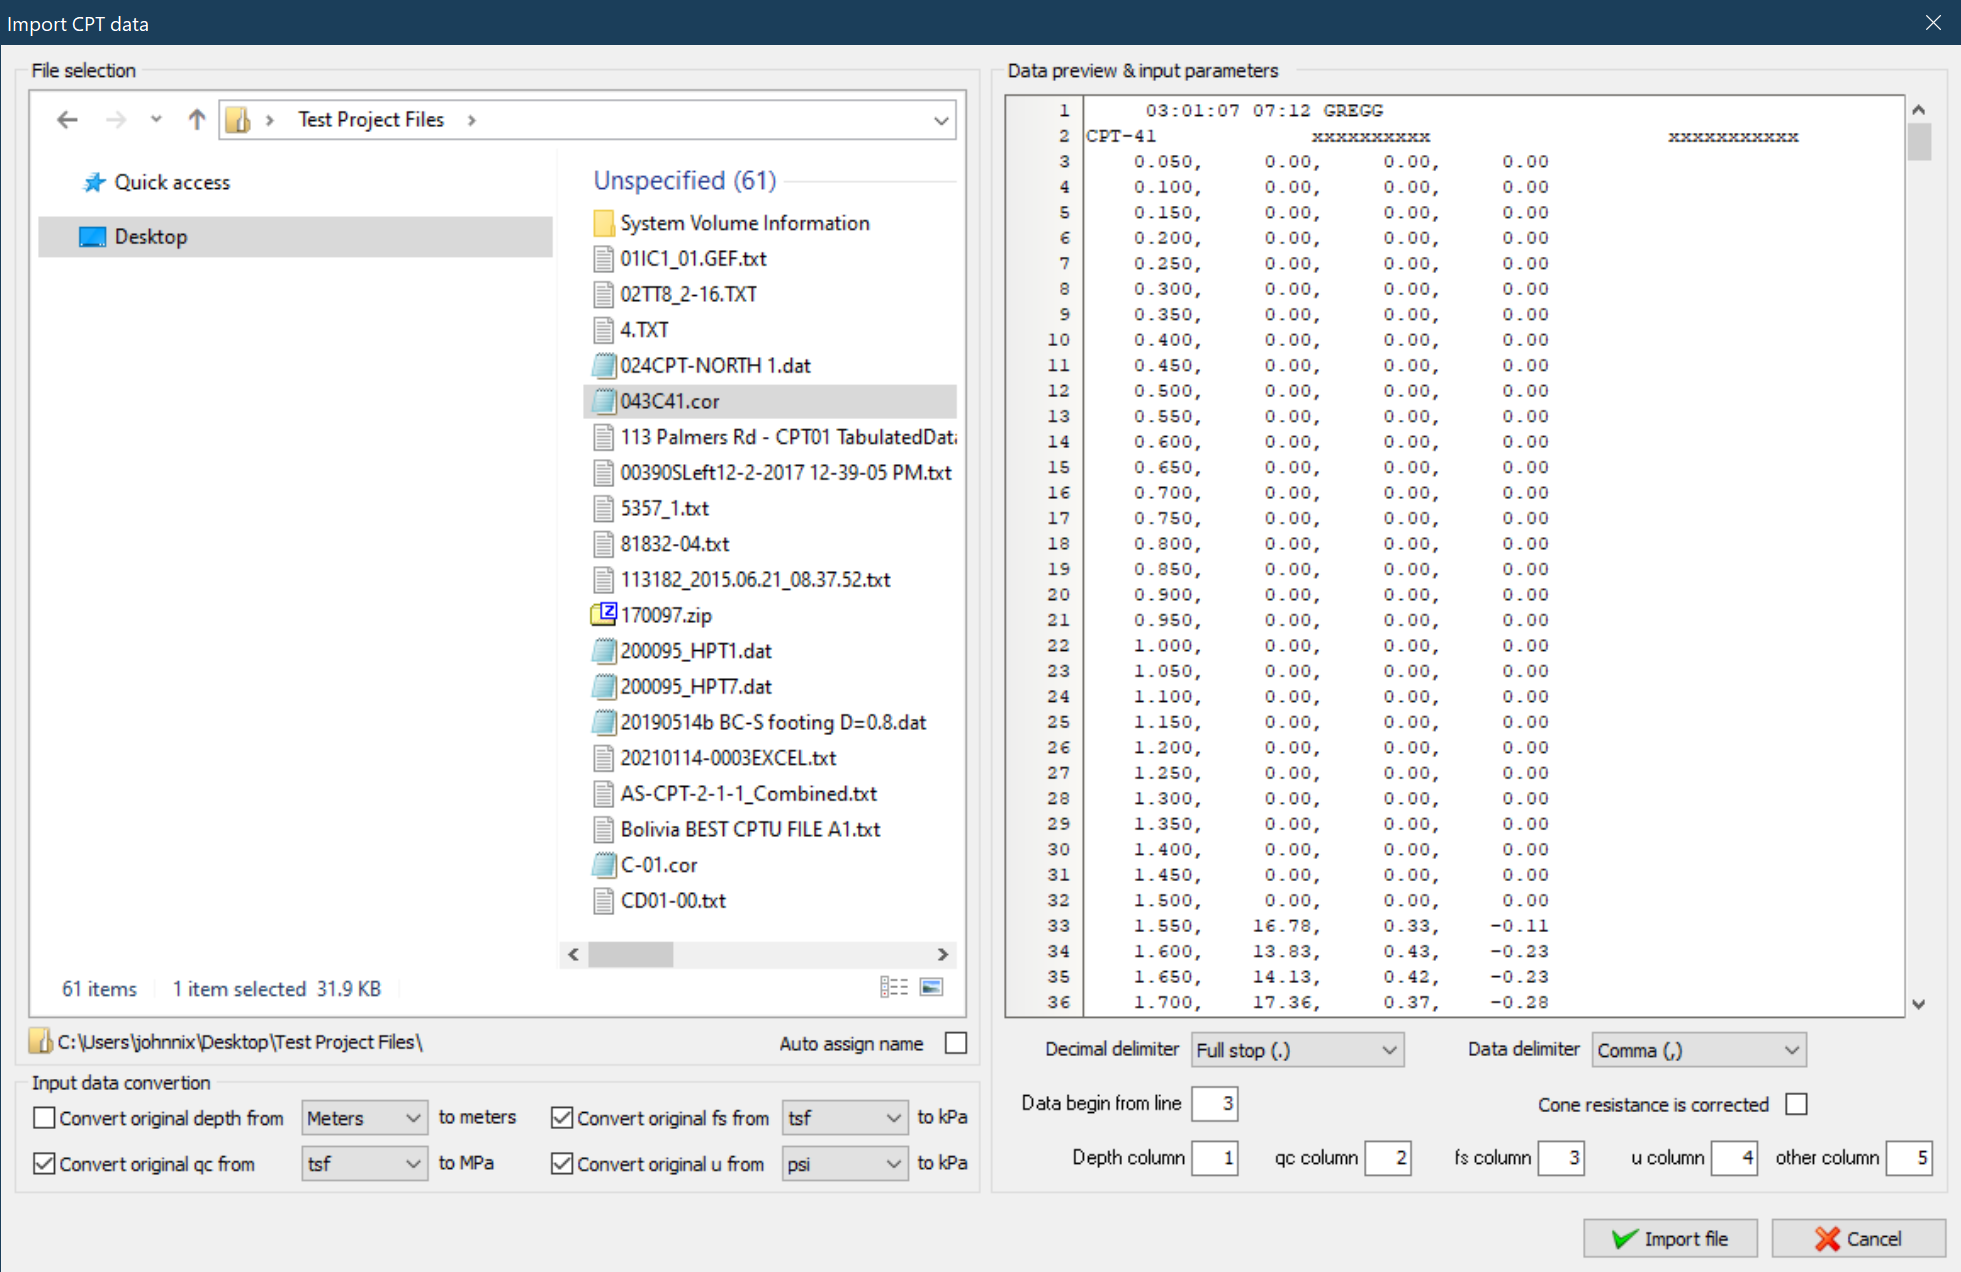Click the folder icon in address bar

(x=238, y=120)
